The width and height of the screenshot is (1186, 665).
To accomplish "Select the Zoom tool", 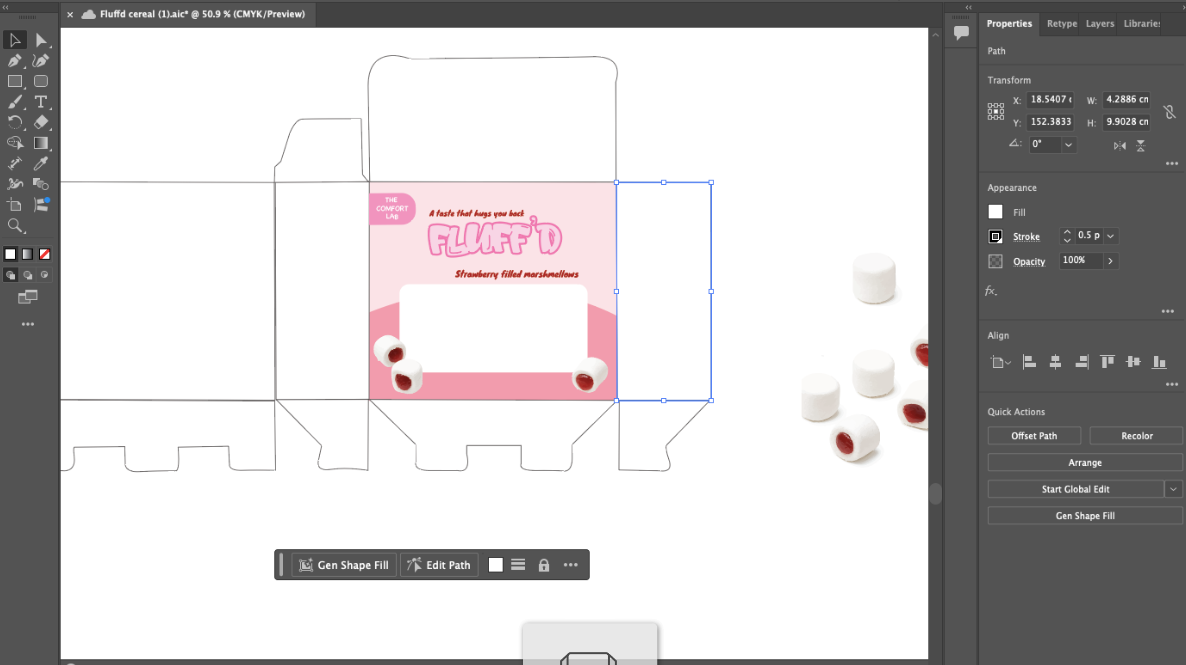I will pyautogui.click(x=14, y=225).
